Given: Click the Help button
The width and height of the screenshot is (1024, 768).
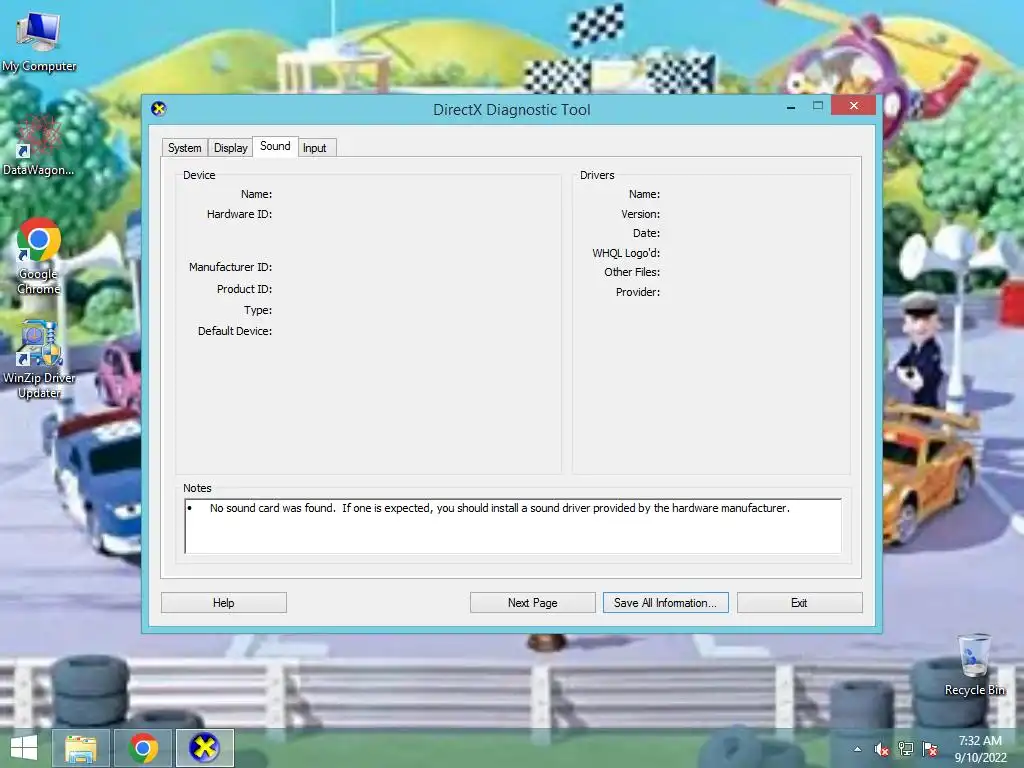Looking at the screenshot, I should [x=223, y=603].
